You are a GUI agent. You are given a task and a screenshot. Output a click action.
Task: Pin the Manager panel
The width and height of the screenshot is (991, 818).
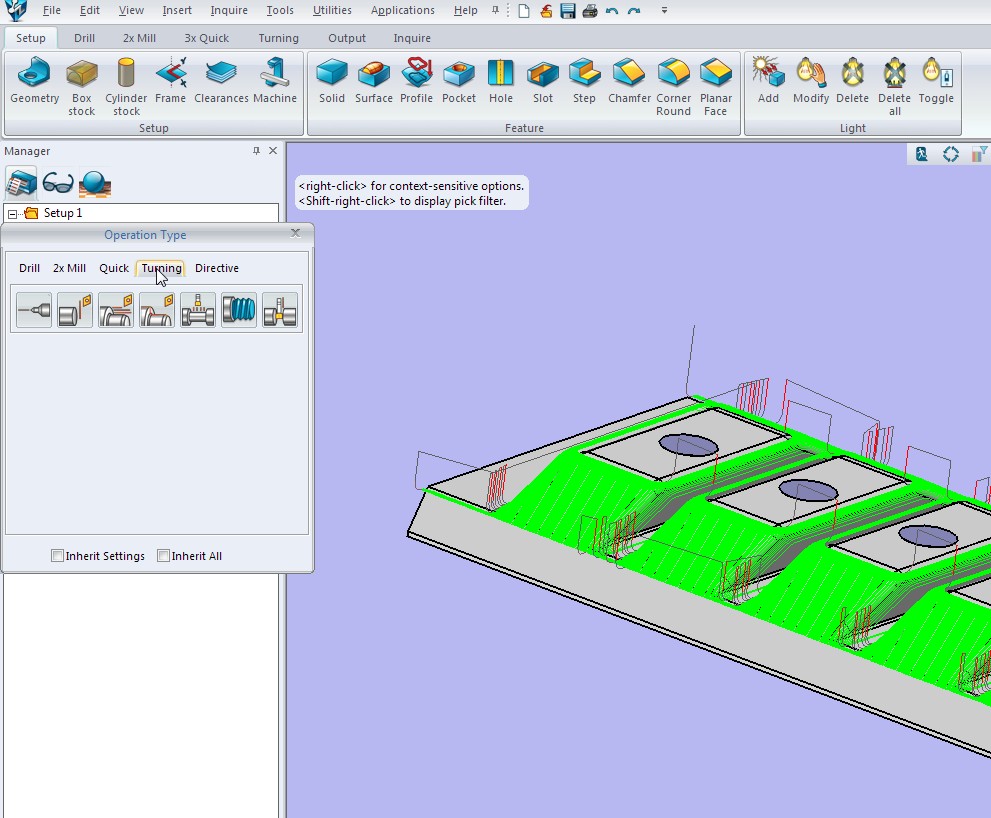(256, 151)
